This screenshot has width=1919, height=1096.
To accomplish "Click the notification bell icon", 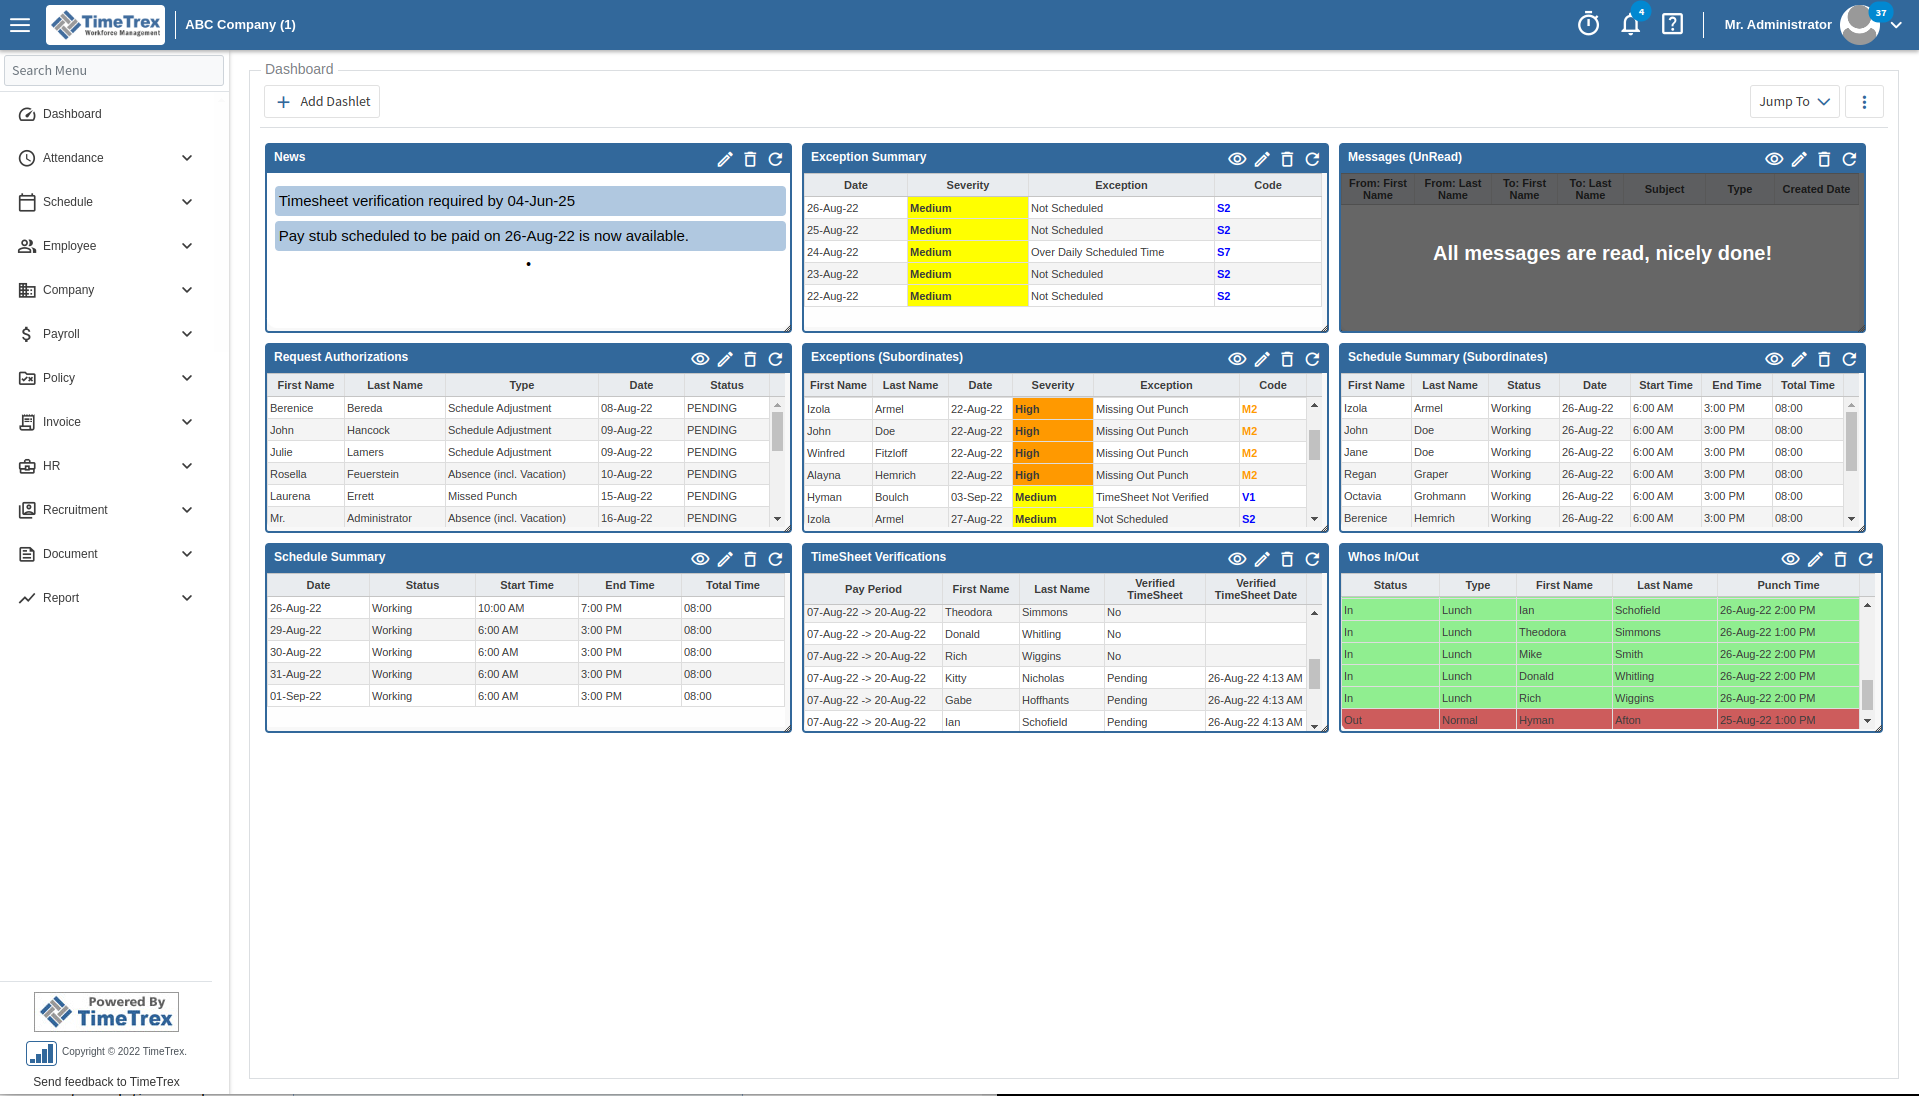I will 1630,24.
